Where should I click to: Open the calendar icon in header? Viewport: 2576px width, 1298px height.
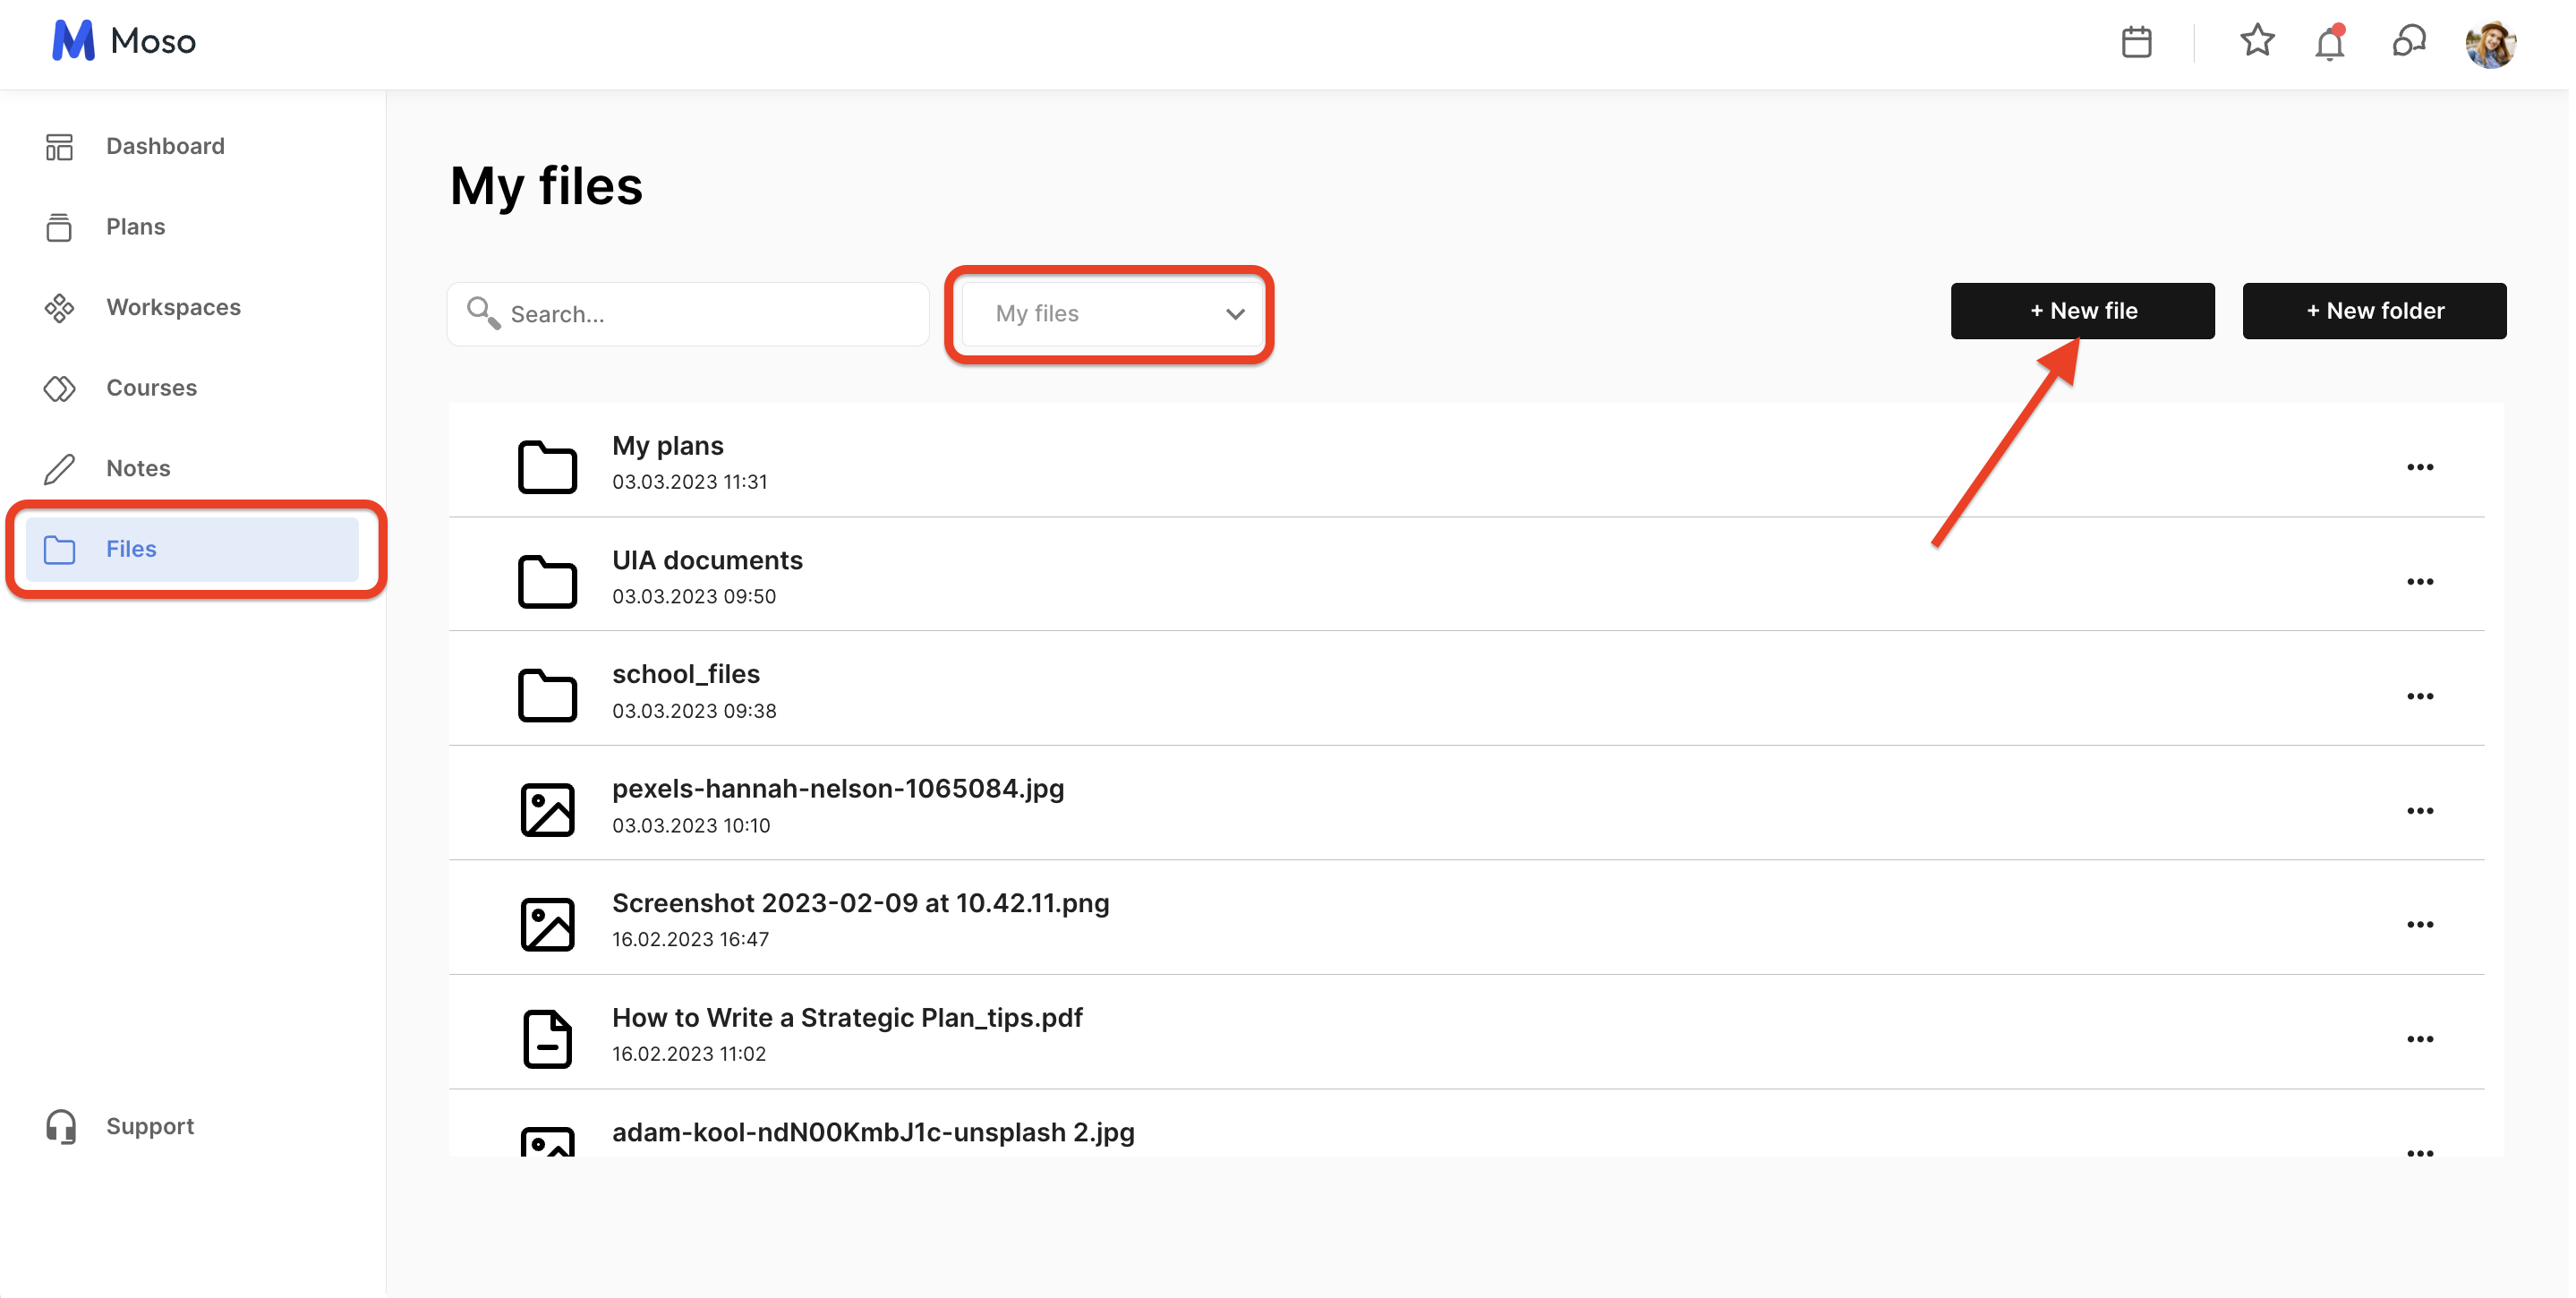2136,42
